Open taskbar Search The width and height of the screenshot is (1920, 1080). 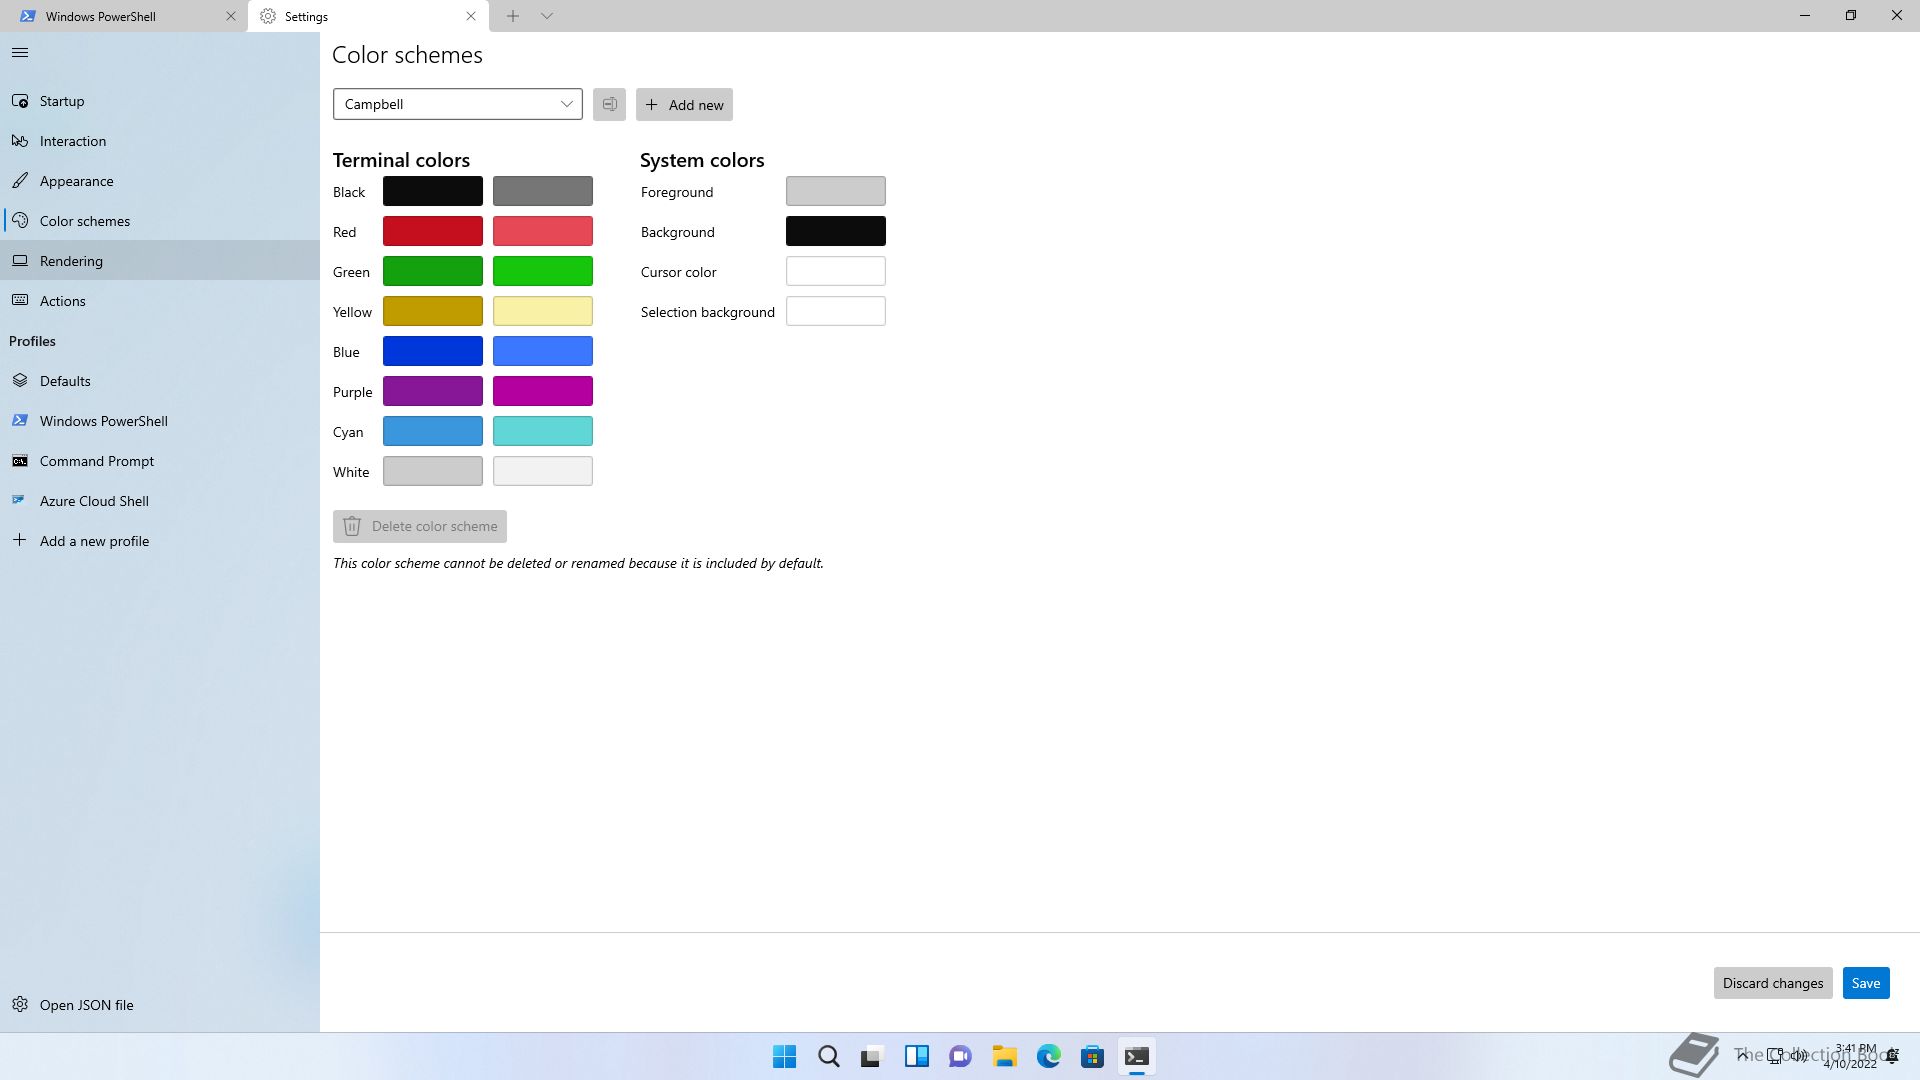point(829,1056)
